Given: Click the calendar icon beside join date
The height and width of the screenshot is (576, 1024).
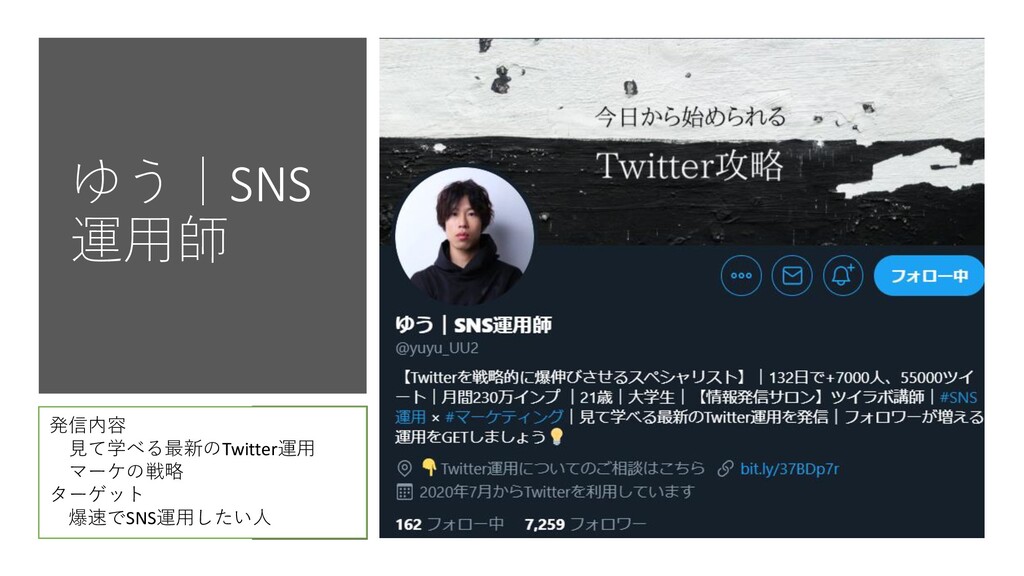Looking at the screenshot, I should click(404, 492).
